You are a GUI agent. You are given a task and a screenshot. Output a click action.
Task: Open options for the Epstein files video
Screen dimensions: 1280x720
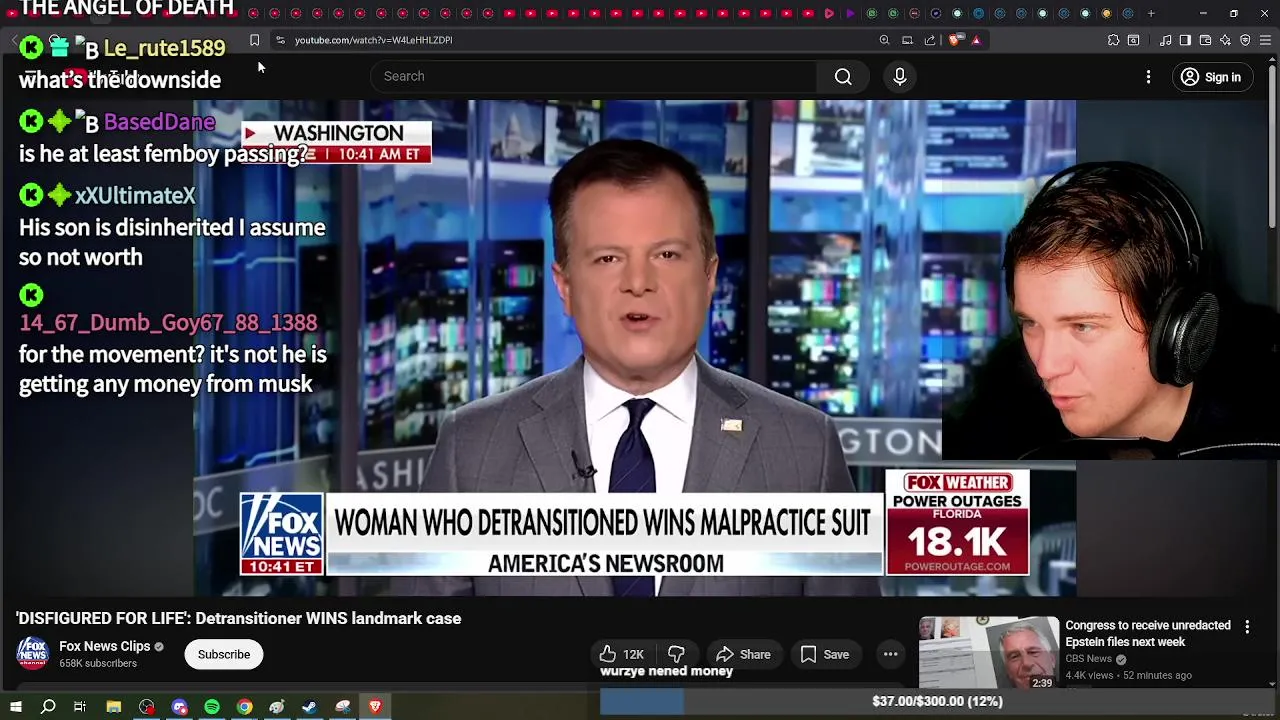1247,627
